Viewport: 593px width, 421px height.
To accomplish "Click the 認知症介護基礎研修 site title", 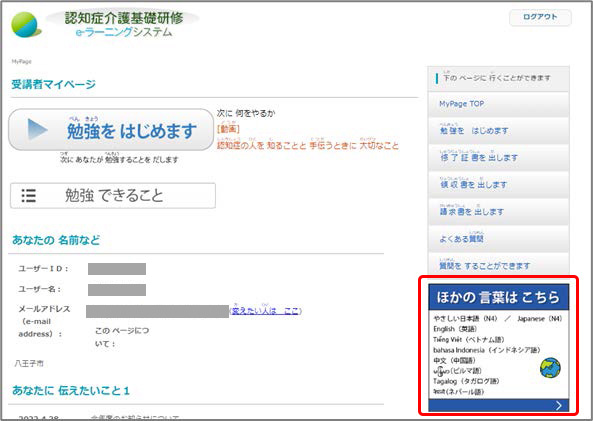I will (x=124, y=17).
